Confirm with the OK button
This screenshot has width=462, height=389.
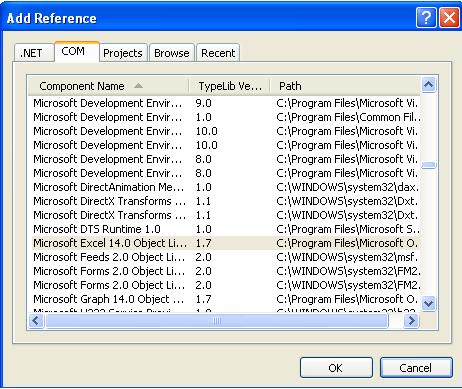point(336,368)
